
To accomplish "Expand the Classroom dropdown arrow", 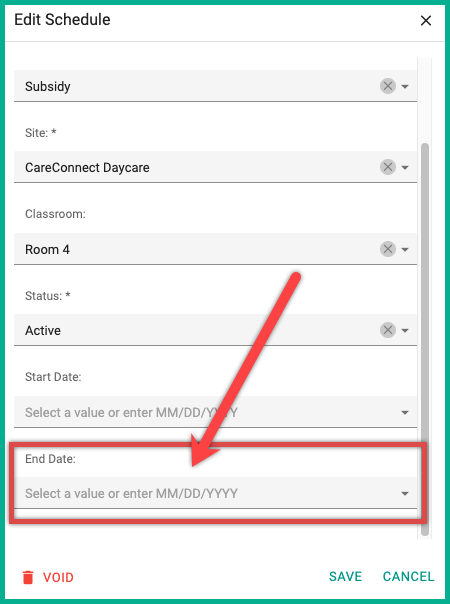I will (x=405, y=250).
